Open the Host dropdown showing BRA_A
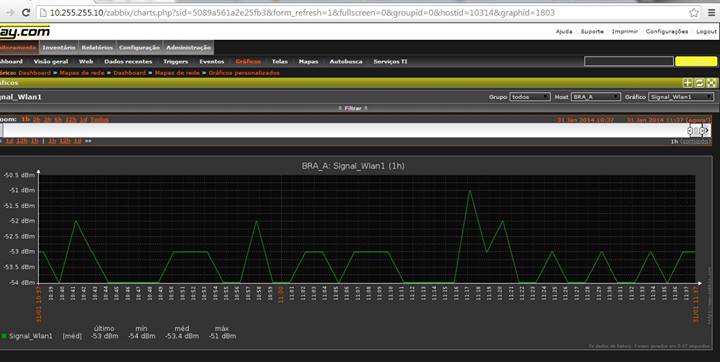 (x=596, y=97)
